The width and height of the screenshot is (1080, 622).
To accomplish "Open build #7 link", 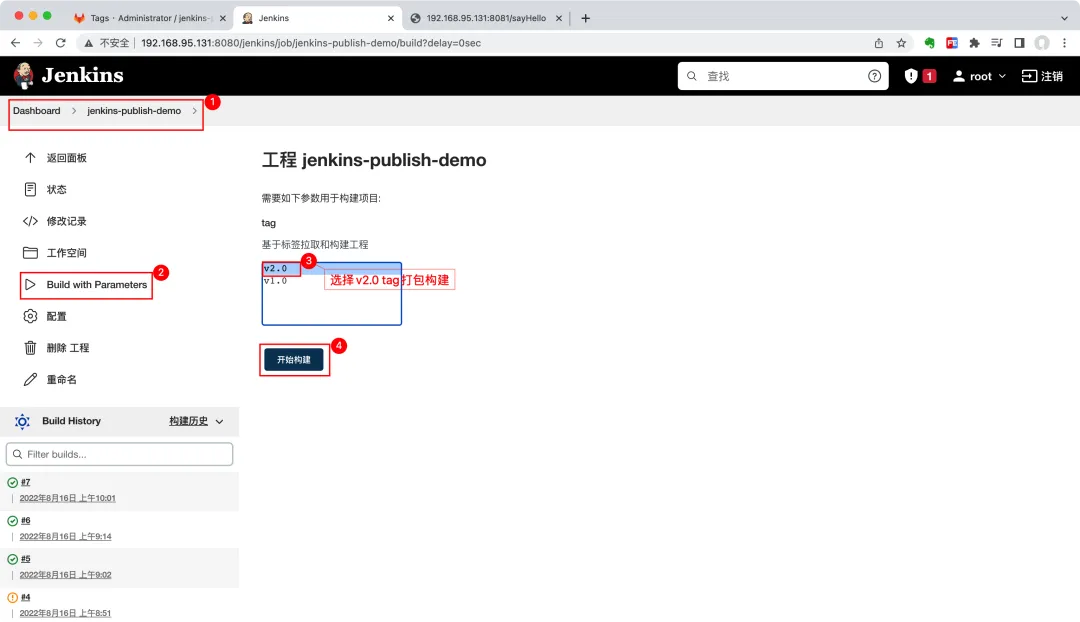I will click(x=25, y=482).
